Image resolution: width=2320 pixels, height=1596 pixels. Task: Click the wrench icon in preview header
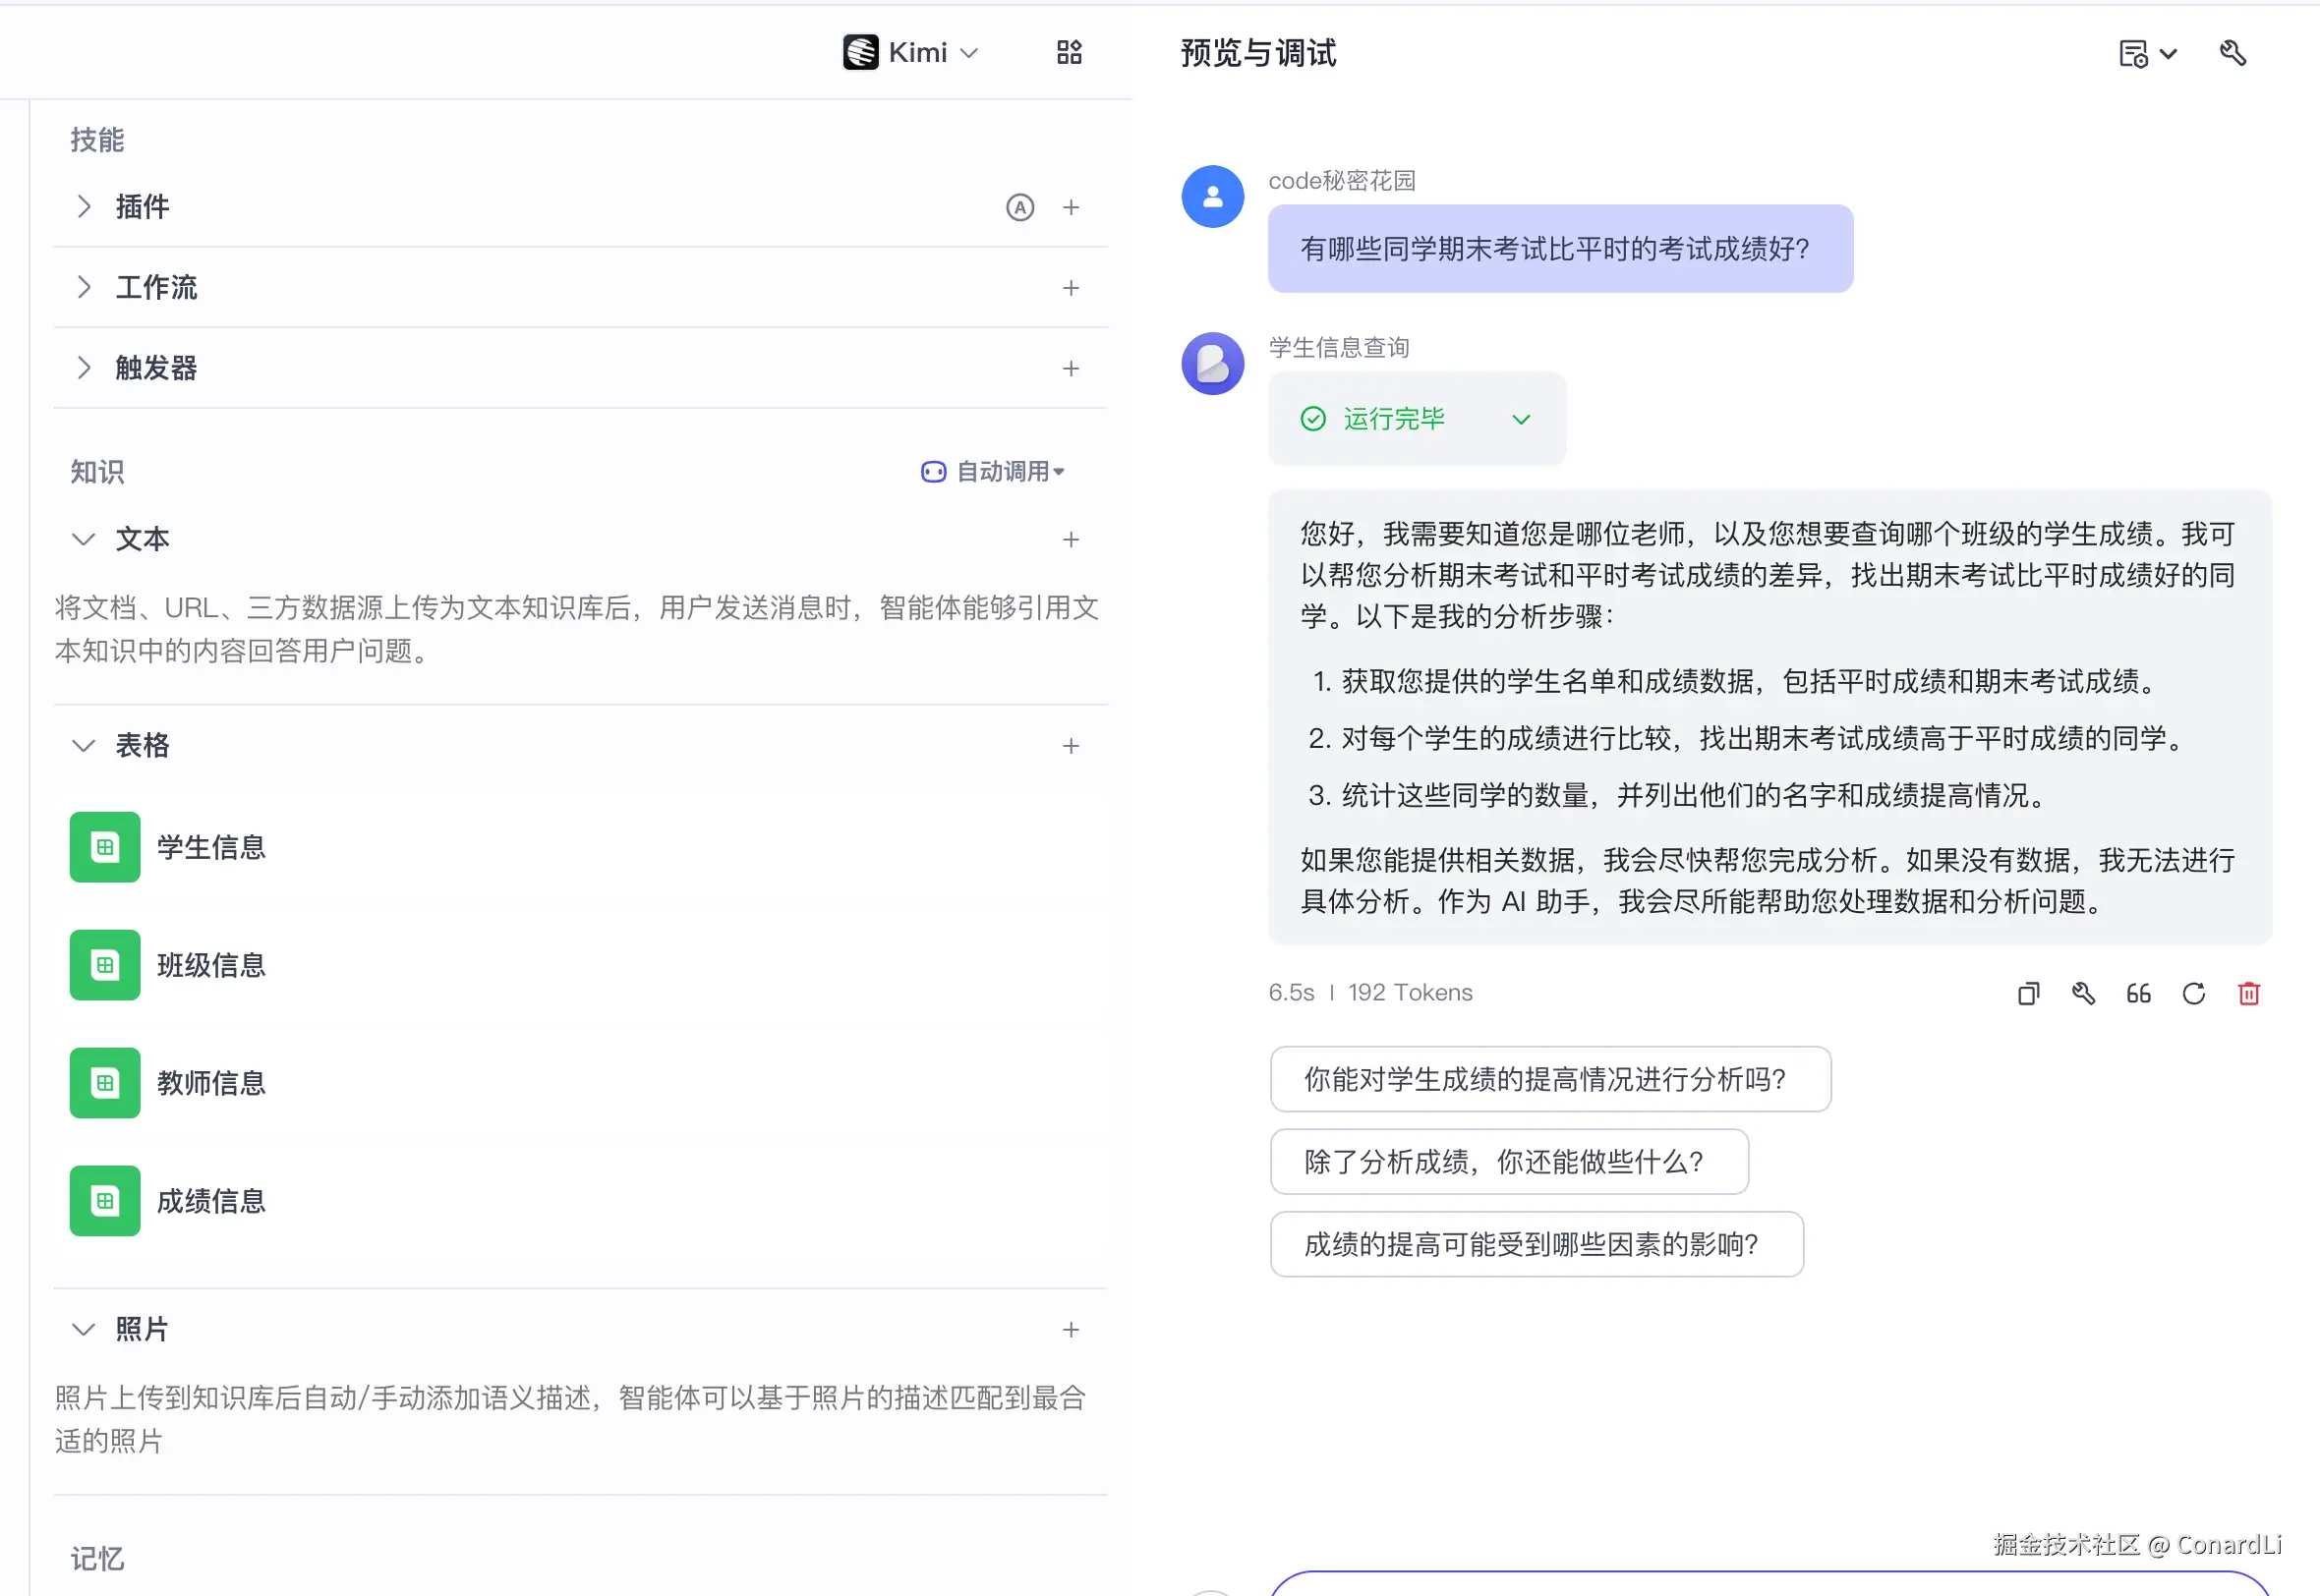pyautogui.click(x=2232, y=52)
